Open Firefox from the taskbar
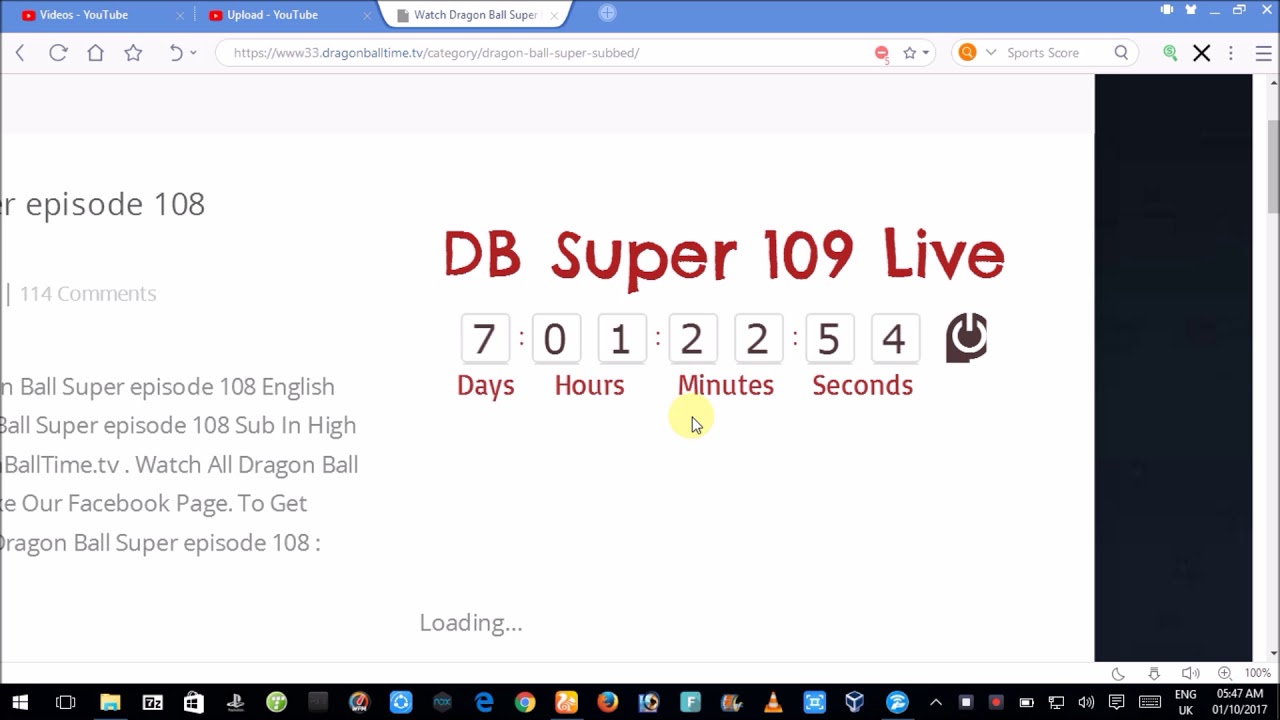The width and height of the screenshot is (1280, 720). (607, 702)
